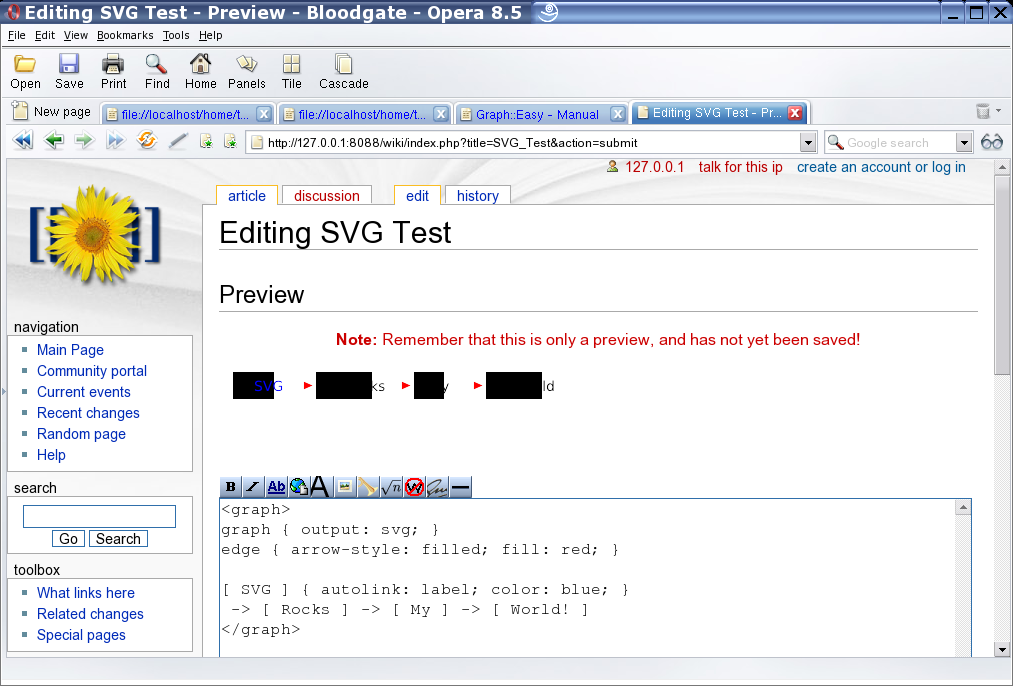
Task: Click the wiki search text field
Action: coord(99,516)
